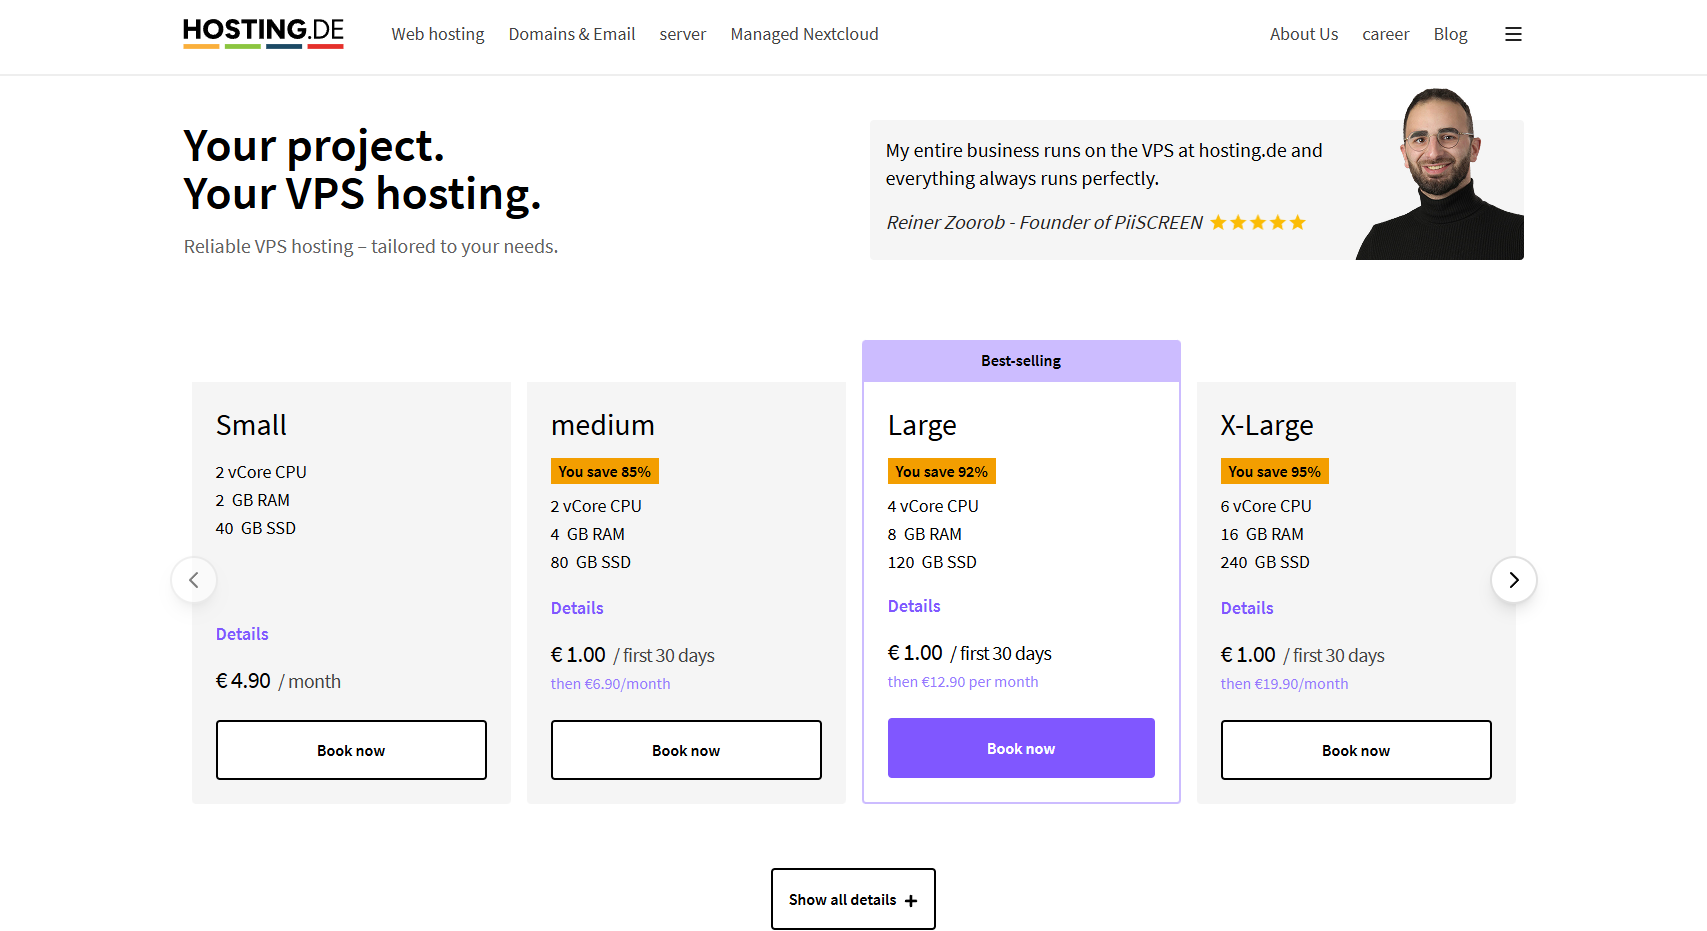Expand Details for the Large plan
Screen dimensions: 1707x931
point(914,606)
